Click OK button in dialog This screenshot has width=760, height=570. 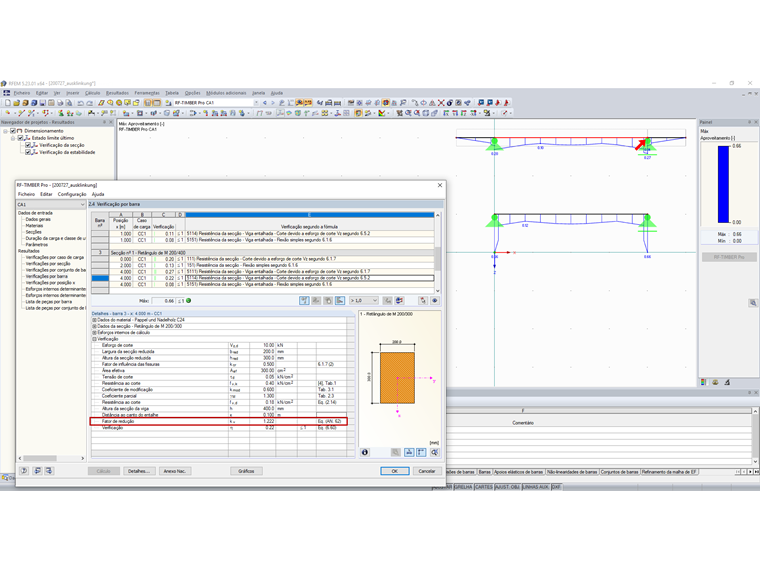[x=395, y=471]
